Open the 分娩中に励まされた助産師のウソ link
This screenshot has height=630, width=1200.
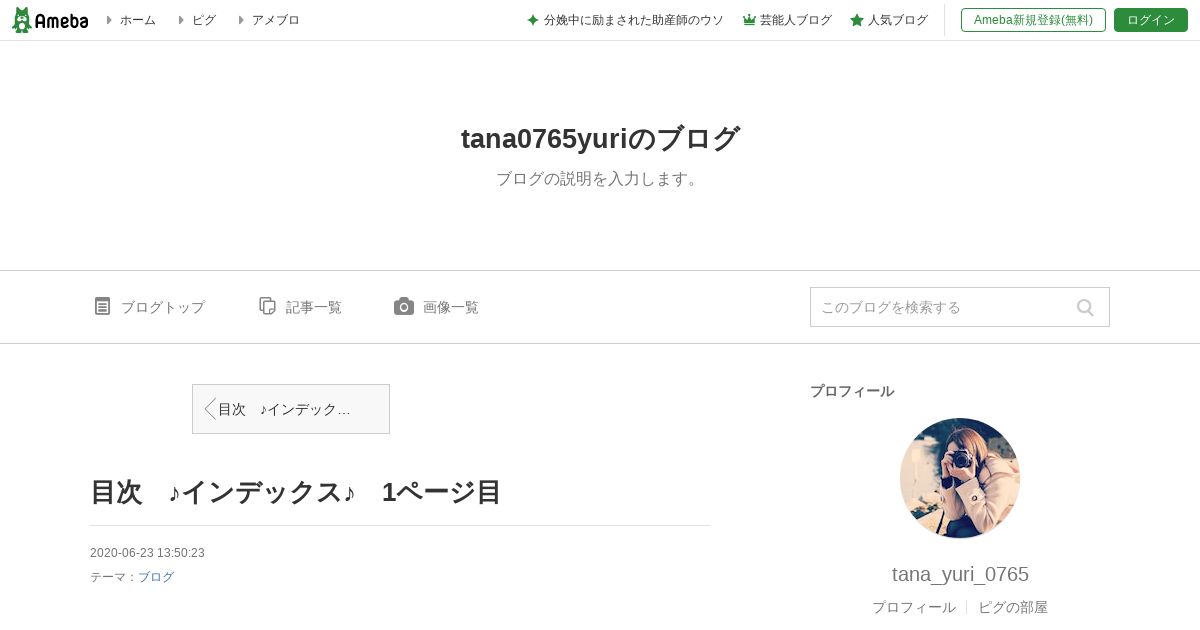pos(633,20)
